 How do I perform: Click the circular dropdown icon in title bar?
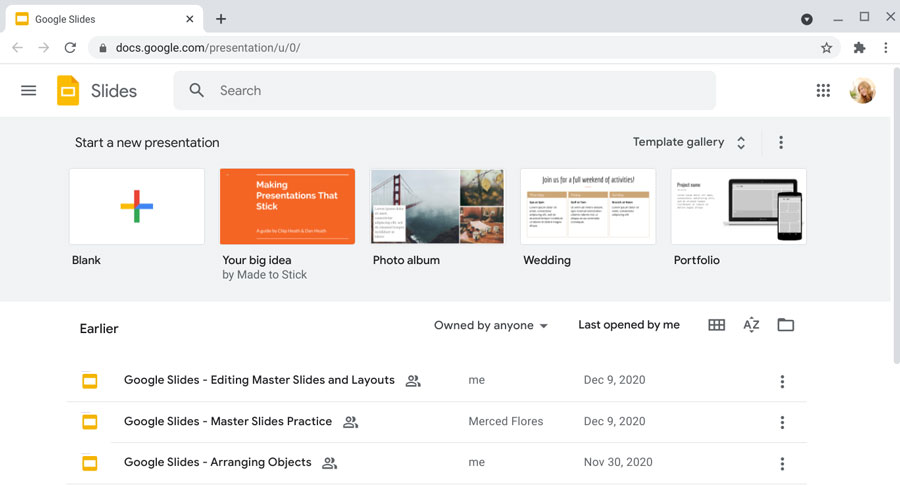tap(806, 20)
